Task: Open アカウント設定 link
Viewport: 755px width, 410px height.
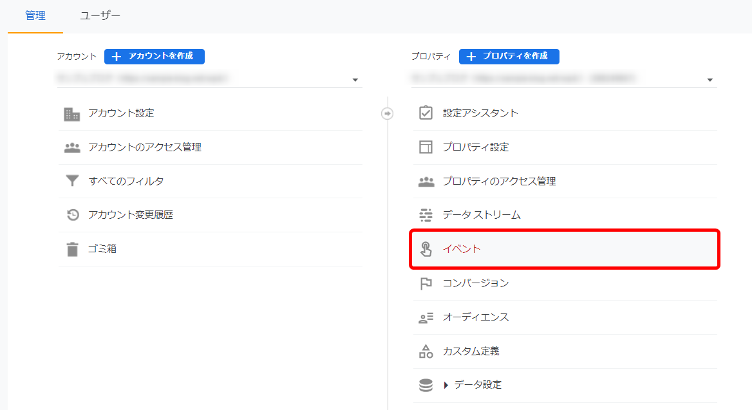Action: click(121, 113)
